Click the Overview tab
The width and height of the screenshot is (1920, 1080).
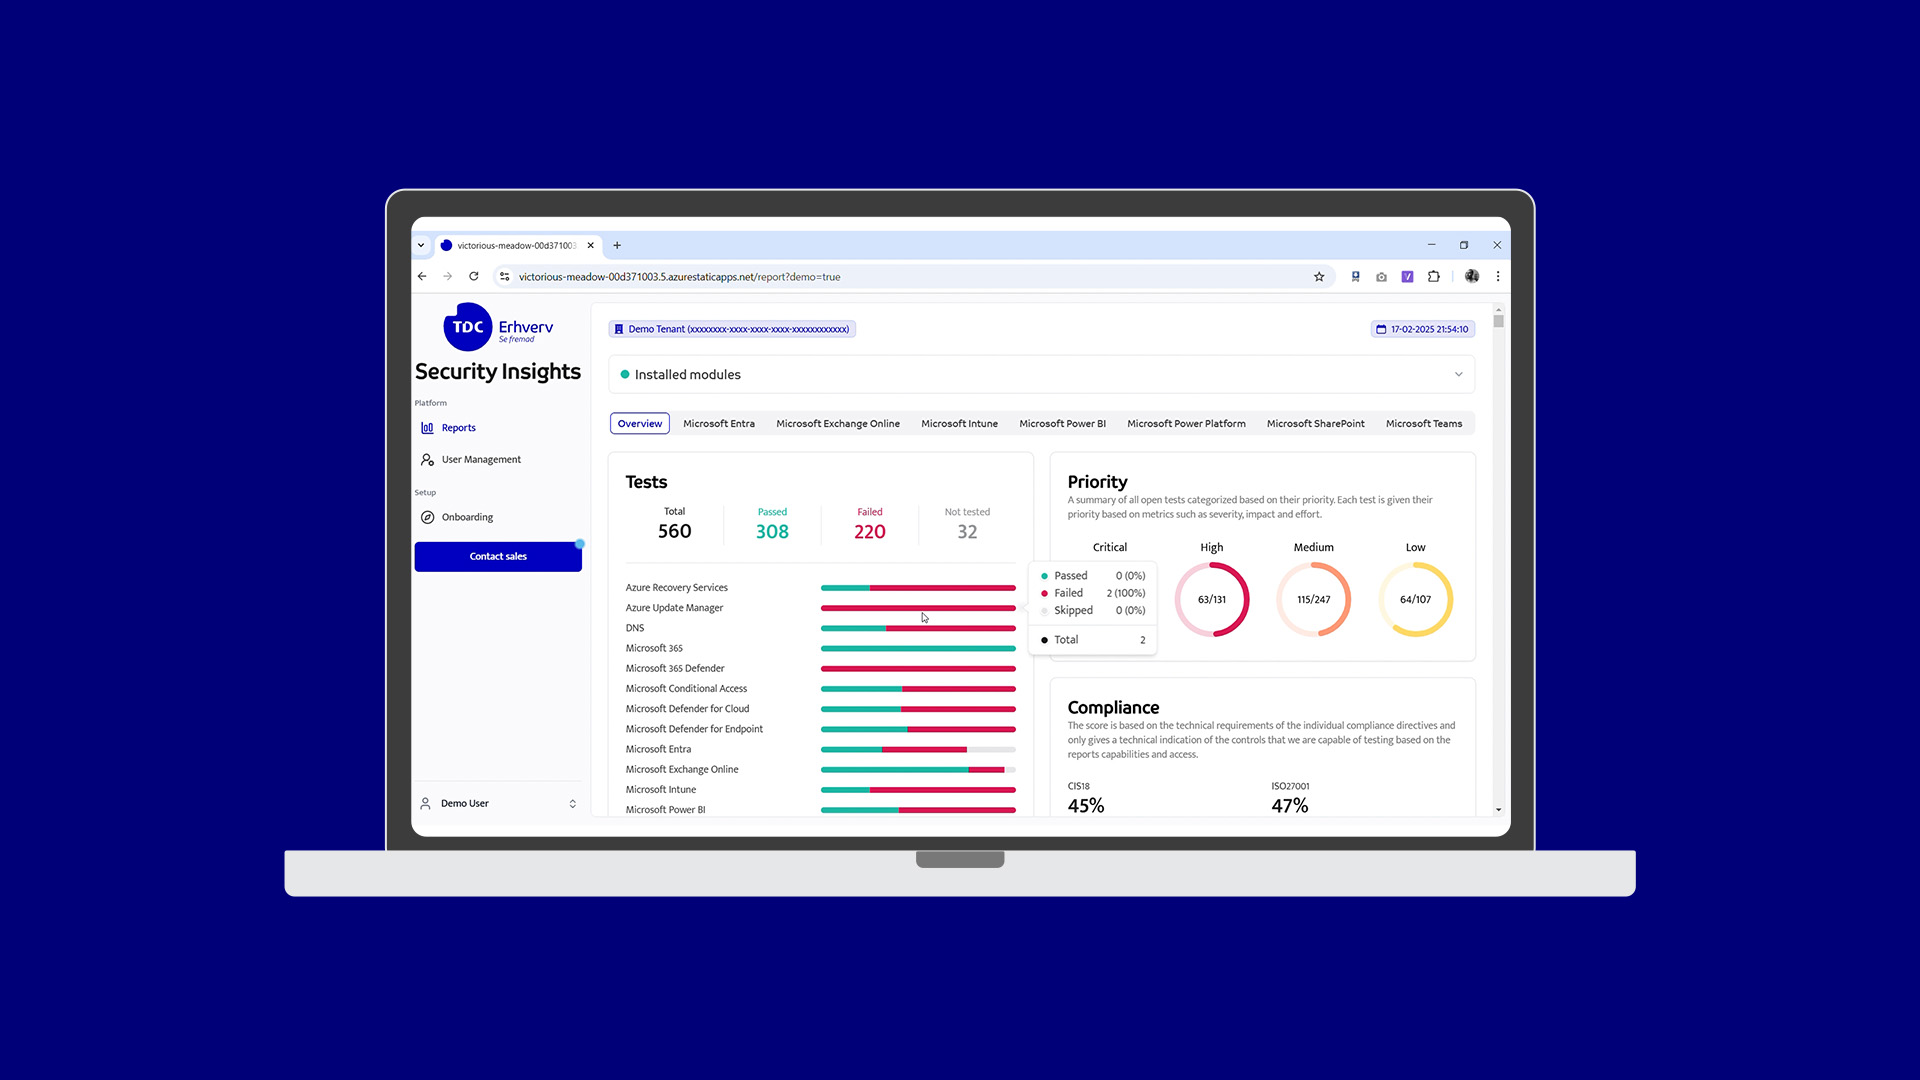coord(640,423)
